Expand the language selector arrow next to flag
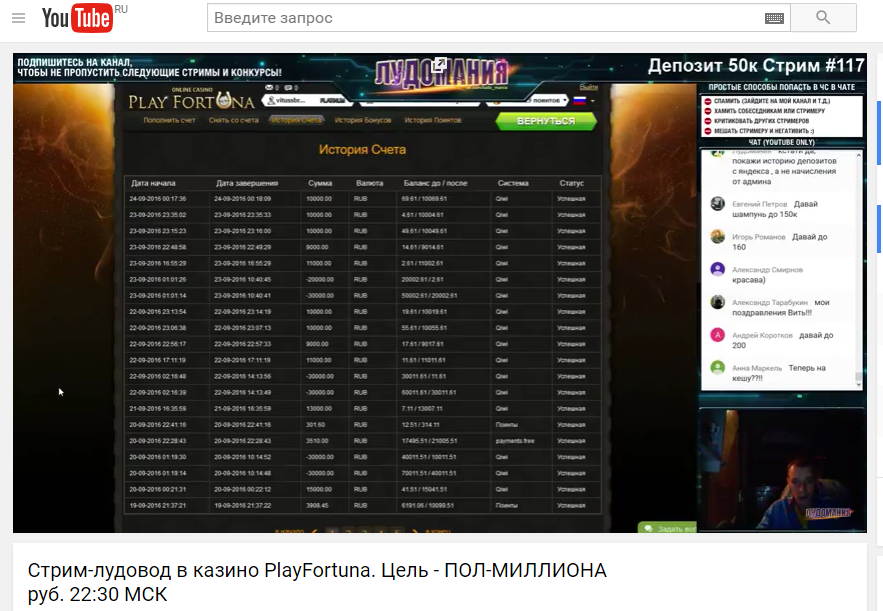 click(x=592, y=101)
